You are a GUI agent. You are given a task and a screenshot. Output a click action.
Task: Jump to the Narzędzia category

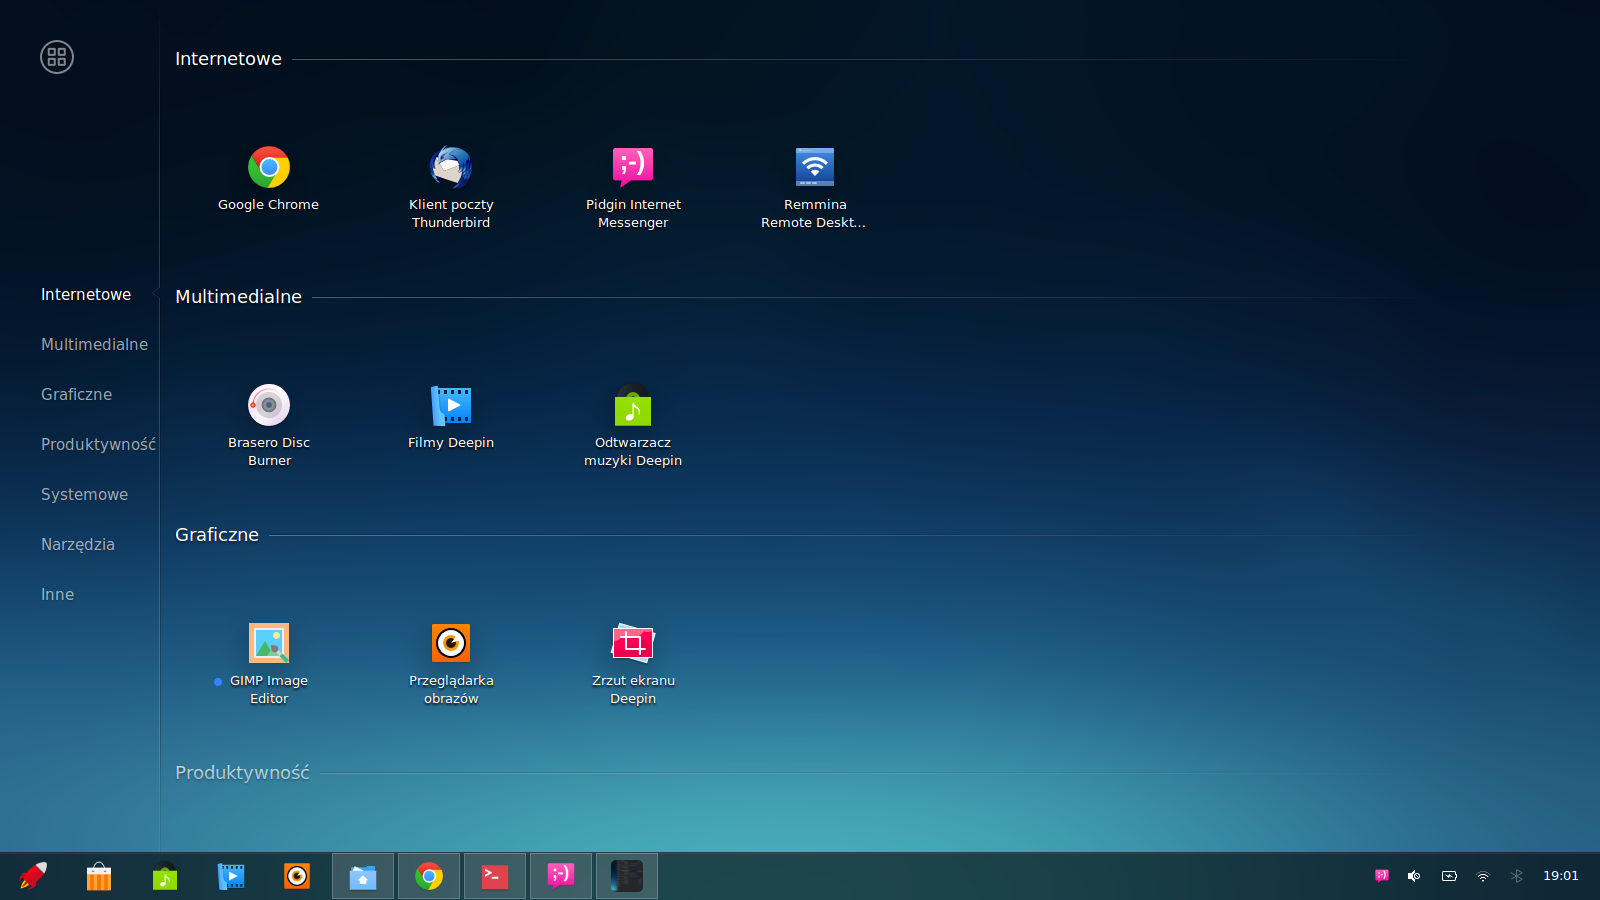point(78,544)
